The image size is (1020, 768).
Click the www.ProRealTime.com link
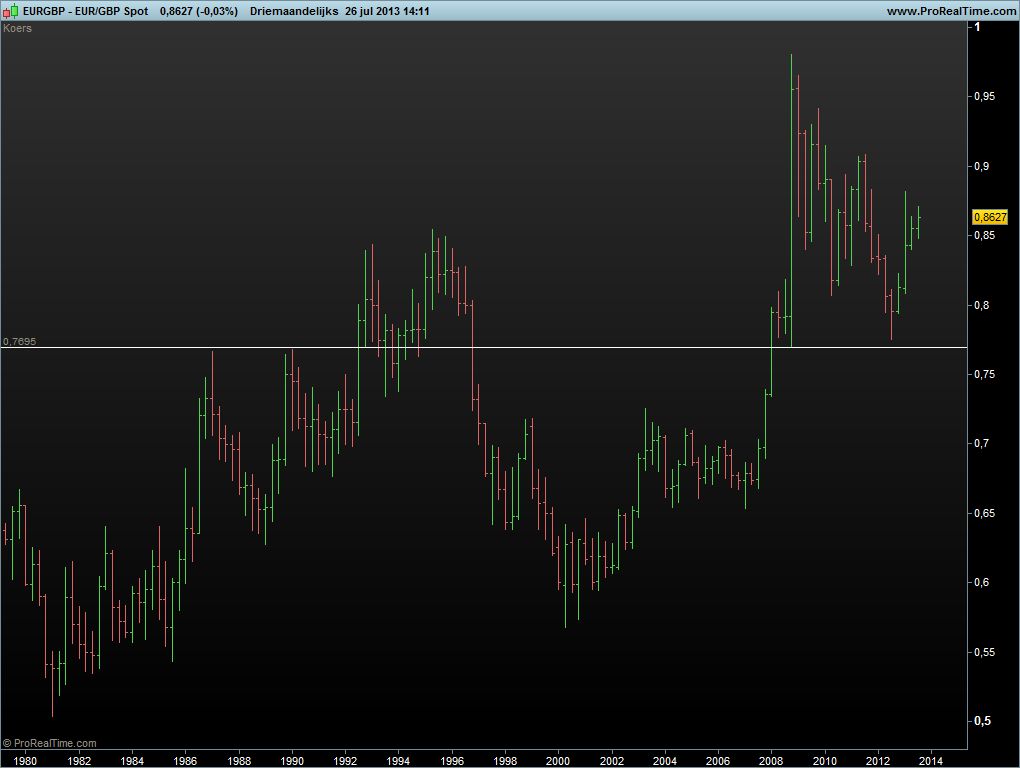pos(949,11)
